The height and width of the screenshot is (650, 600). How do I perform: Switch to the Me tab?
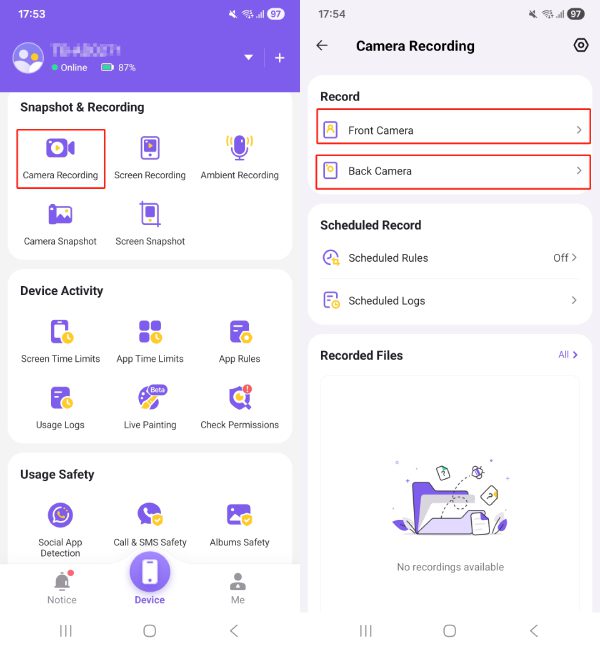pyautogui.click(x=238, y=588)
